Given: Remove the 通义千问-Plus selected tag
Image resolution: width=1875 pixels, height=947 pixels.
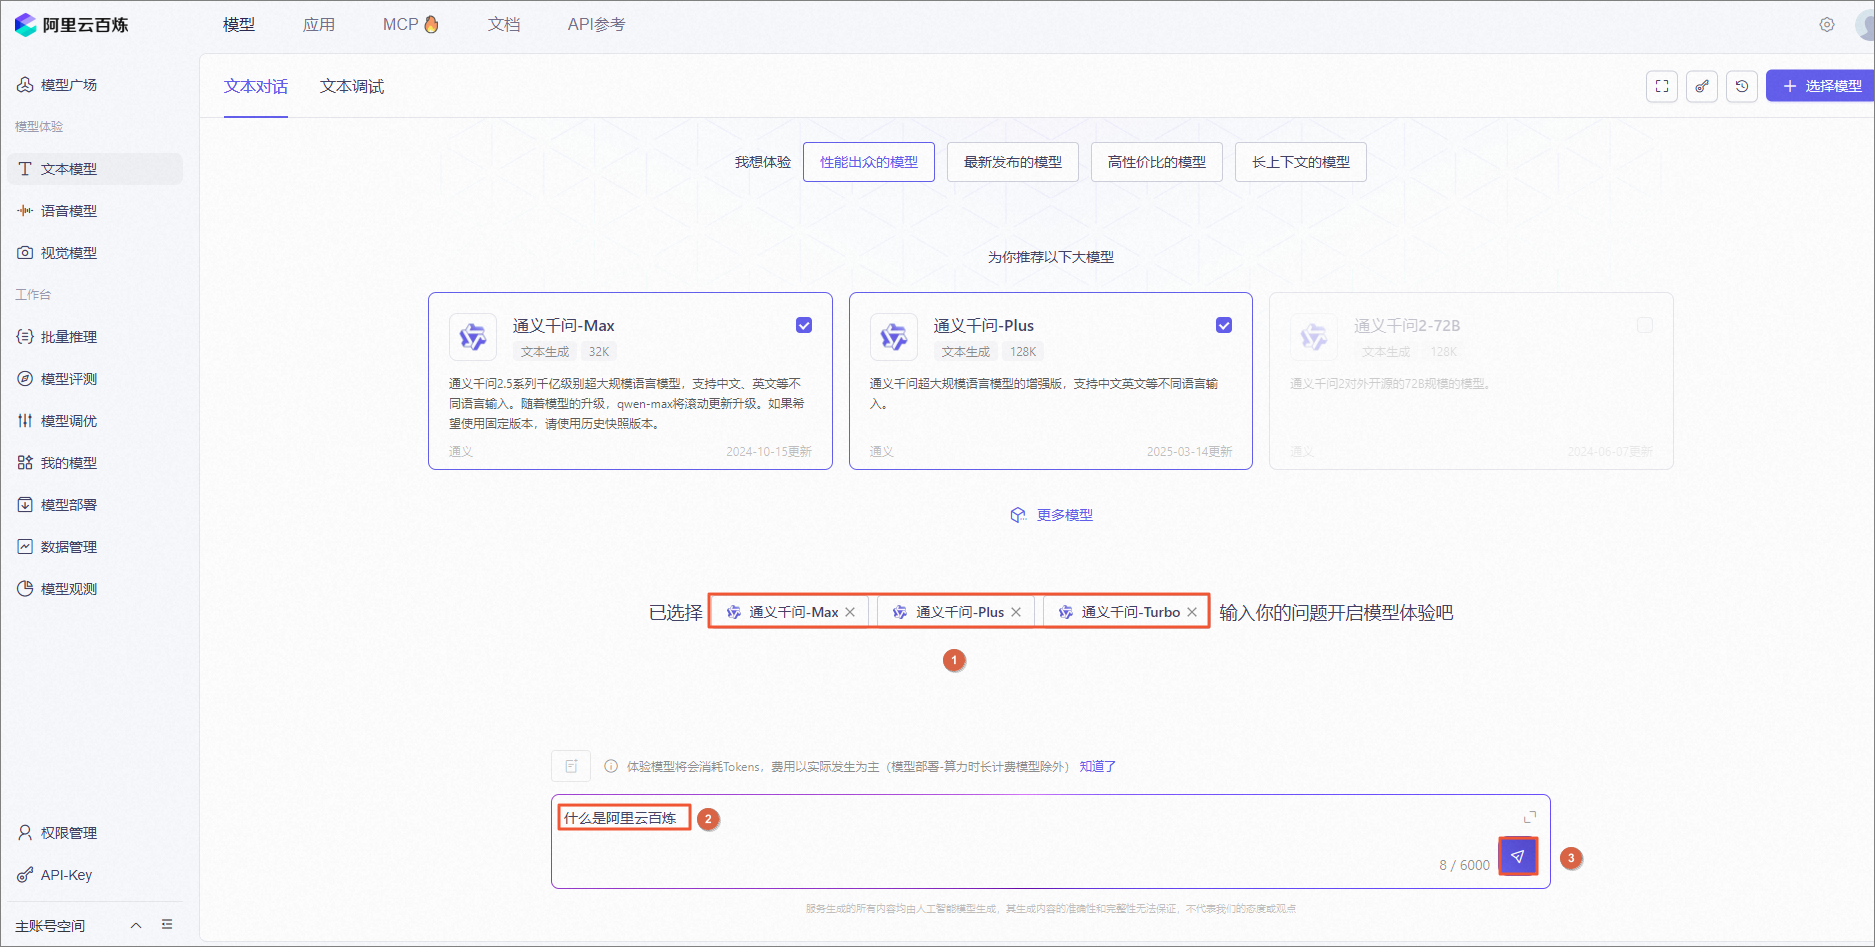Looking at the screenshot, I should [x=1016, y=612].
